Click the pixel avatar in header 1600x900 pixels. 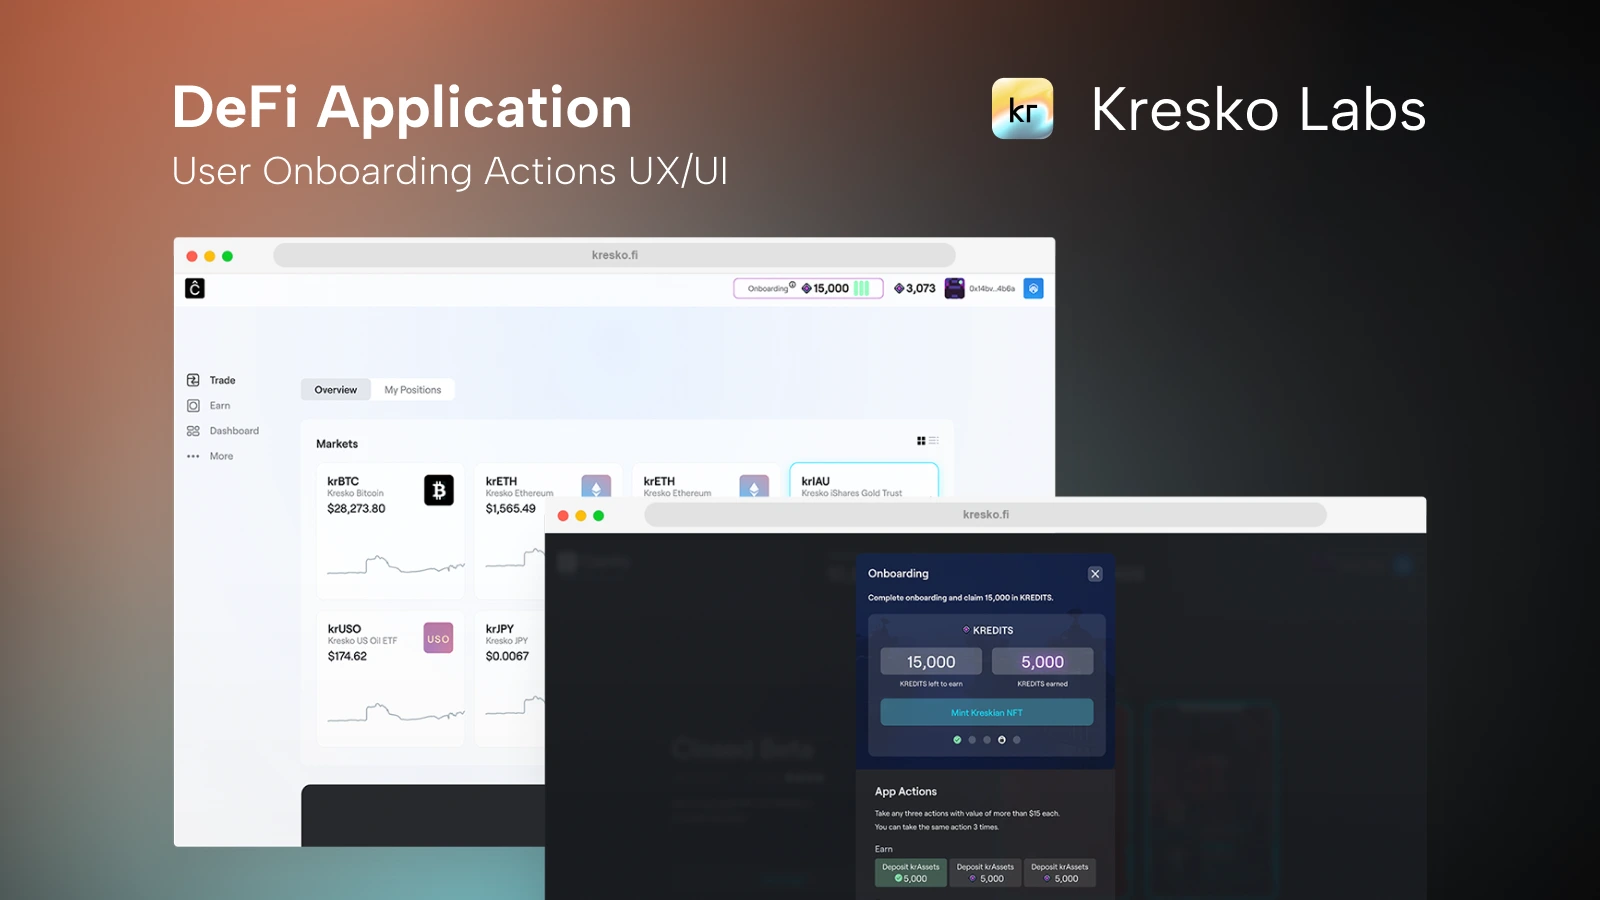coord(955,288)
